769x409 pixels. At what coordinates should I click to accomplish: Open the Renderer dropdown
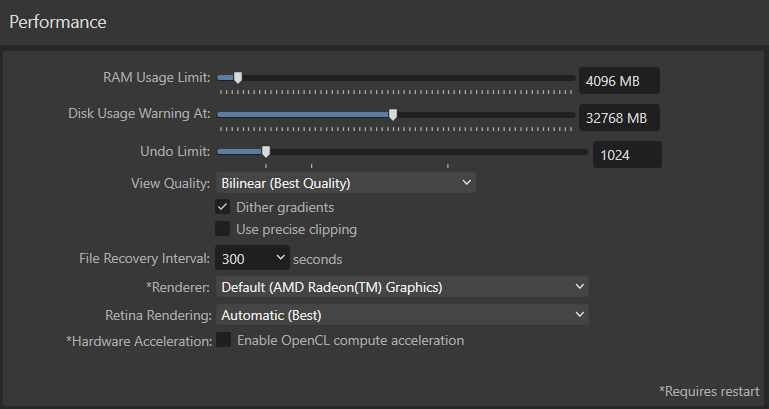tap(402, 287)
